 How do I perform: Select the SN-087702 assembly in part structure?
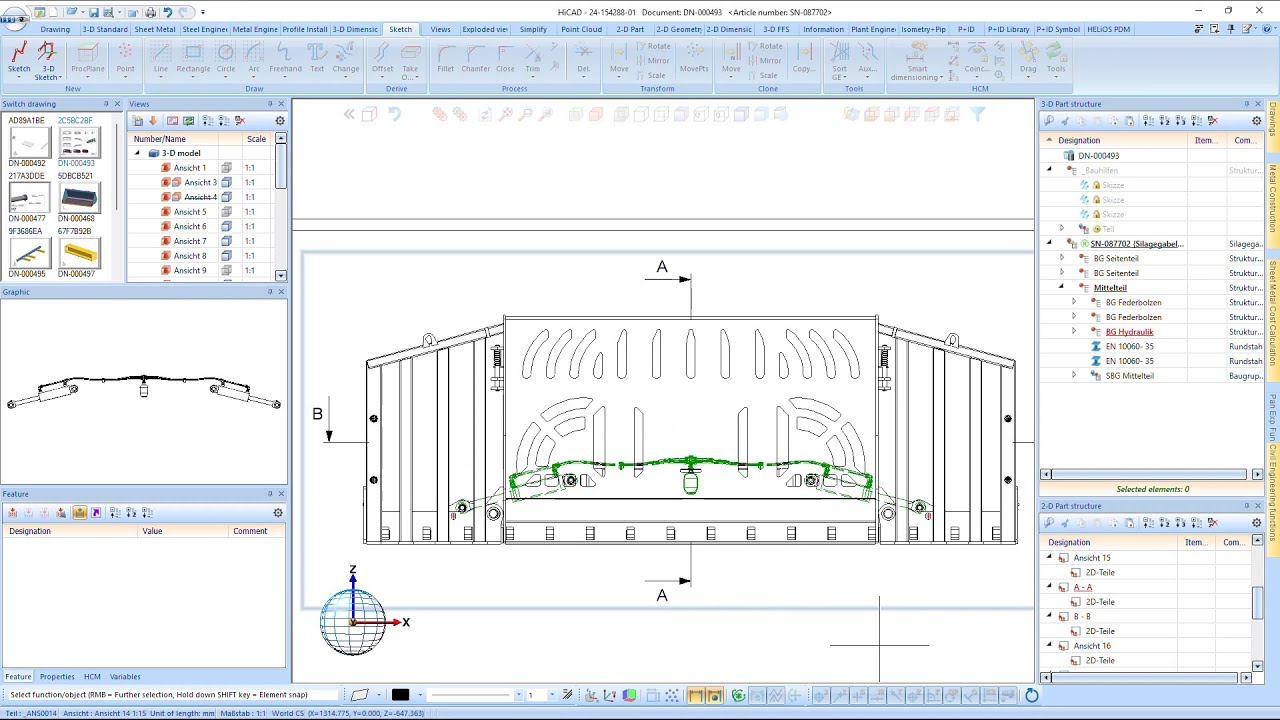point(1136,244)
